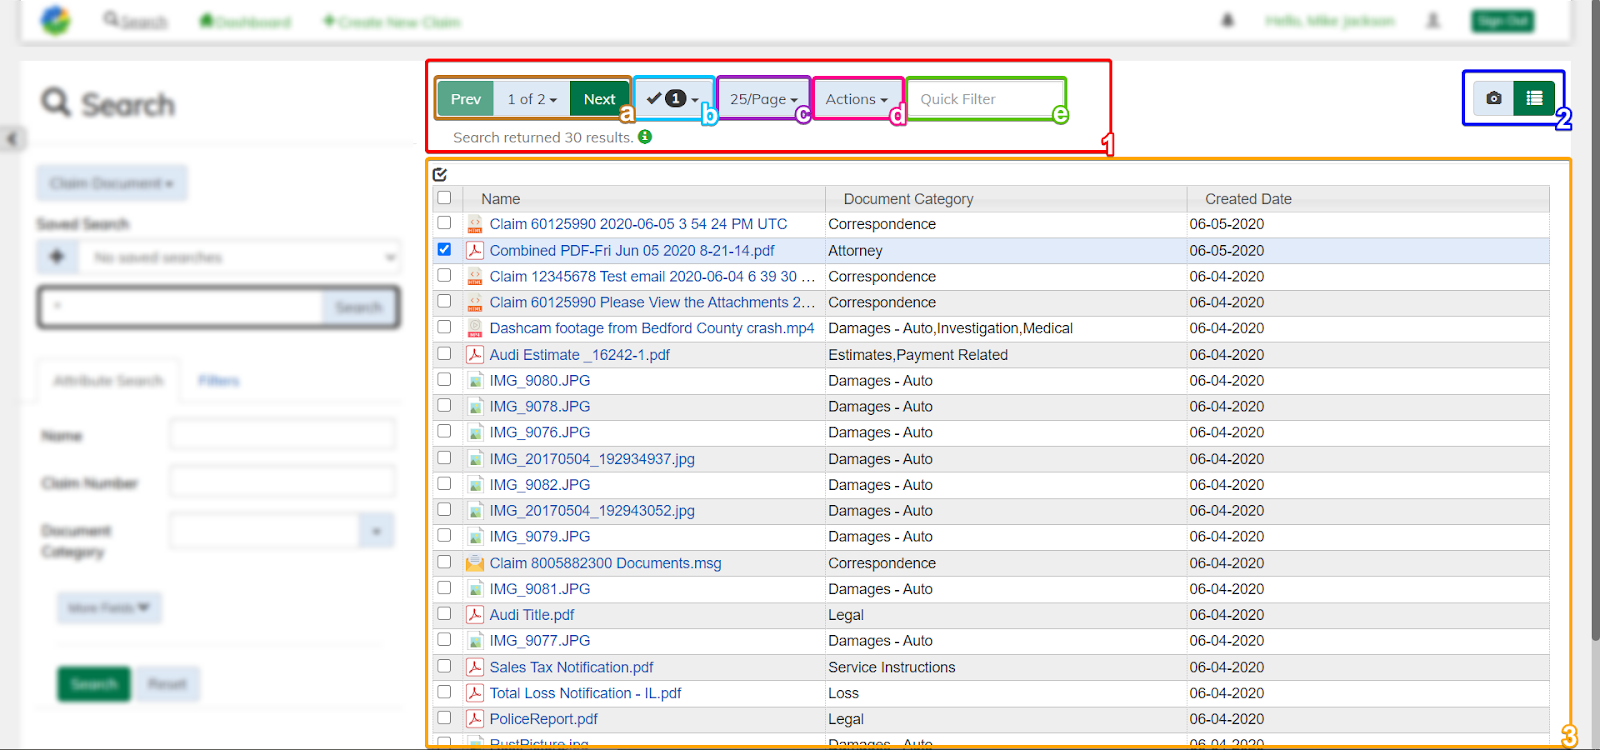The width and height of the screenshot is (1600, 750).
Task: Open the PoliceReport.pdf document link
Action: (543, 719)
